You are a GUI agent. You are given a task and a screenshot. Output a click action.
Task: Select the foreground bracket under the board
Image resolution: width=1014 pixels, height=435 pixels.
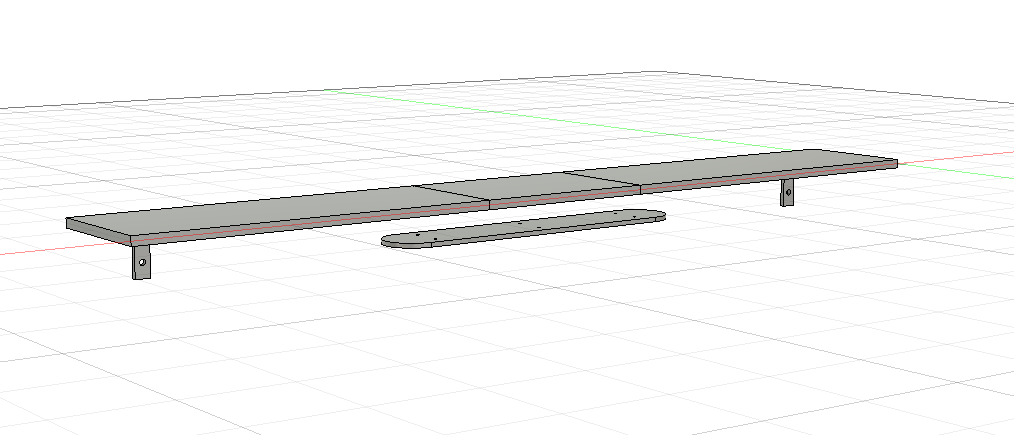click(141, 261)
